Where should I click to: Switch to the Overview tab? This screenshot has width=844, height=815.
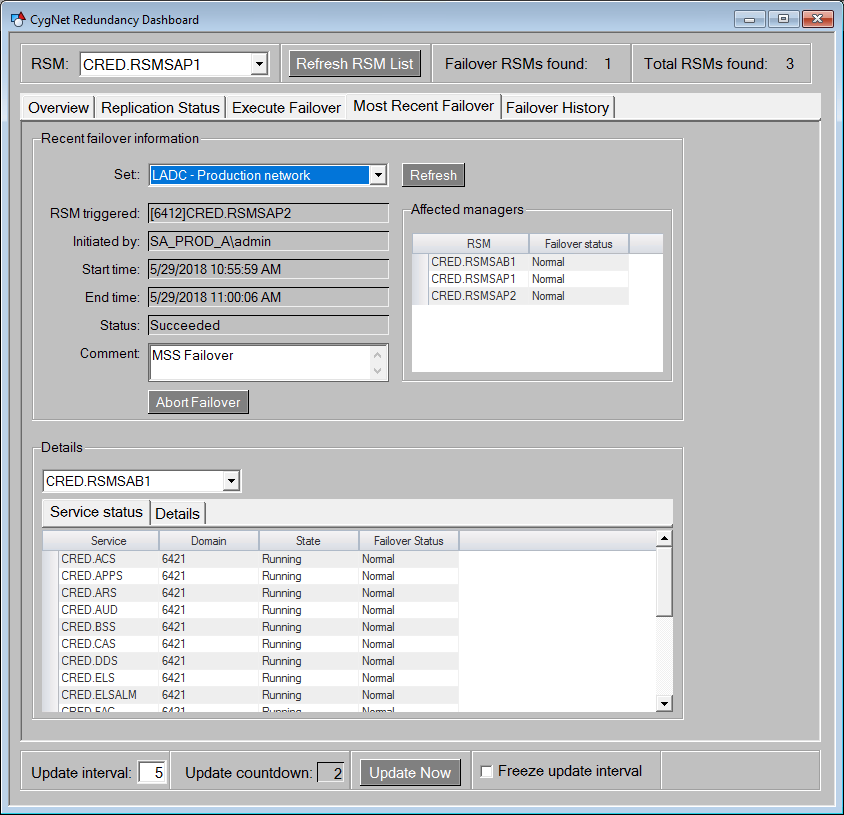click(x=58, y=108)
